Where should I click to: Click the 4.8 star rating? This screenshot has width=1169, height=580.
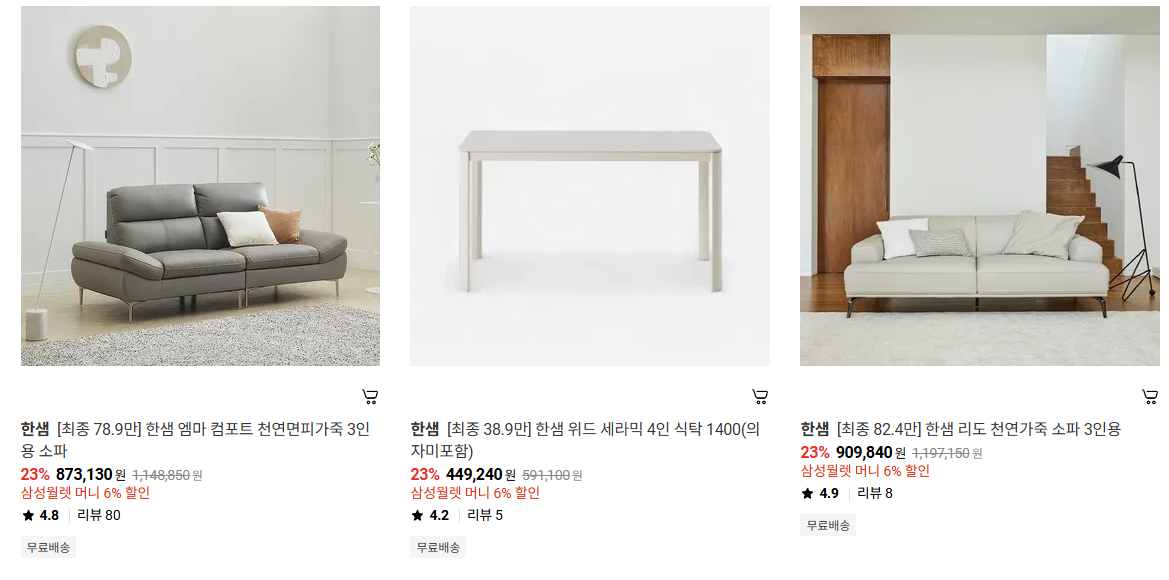(x=41, y=515)
